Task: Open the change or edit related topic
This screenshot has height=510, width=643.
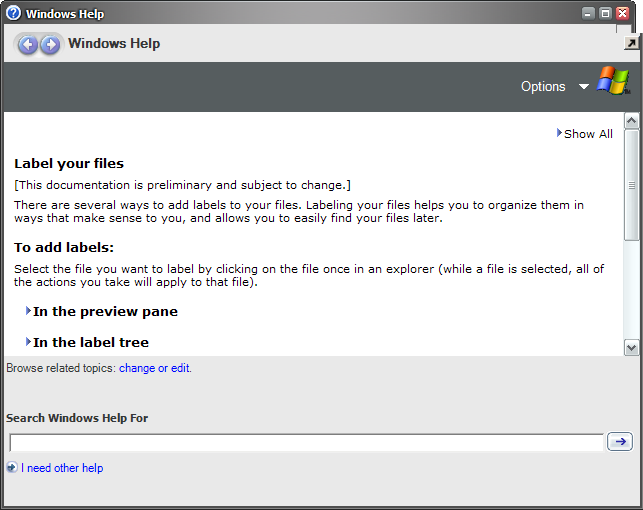Action: tap(154, 368)
